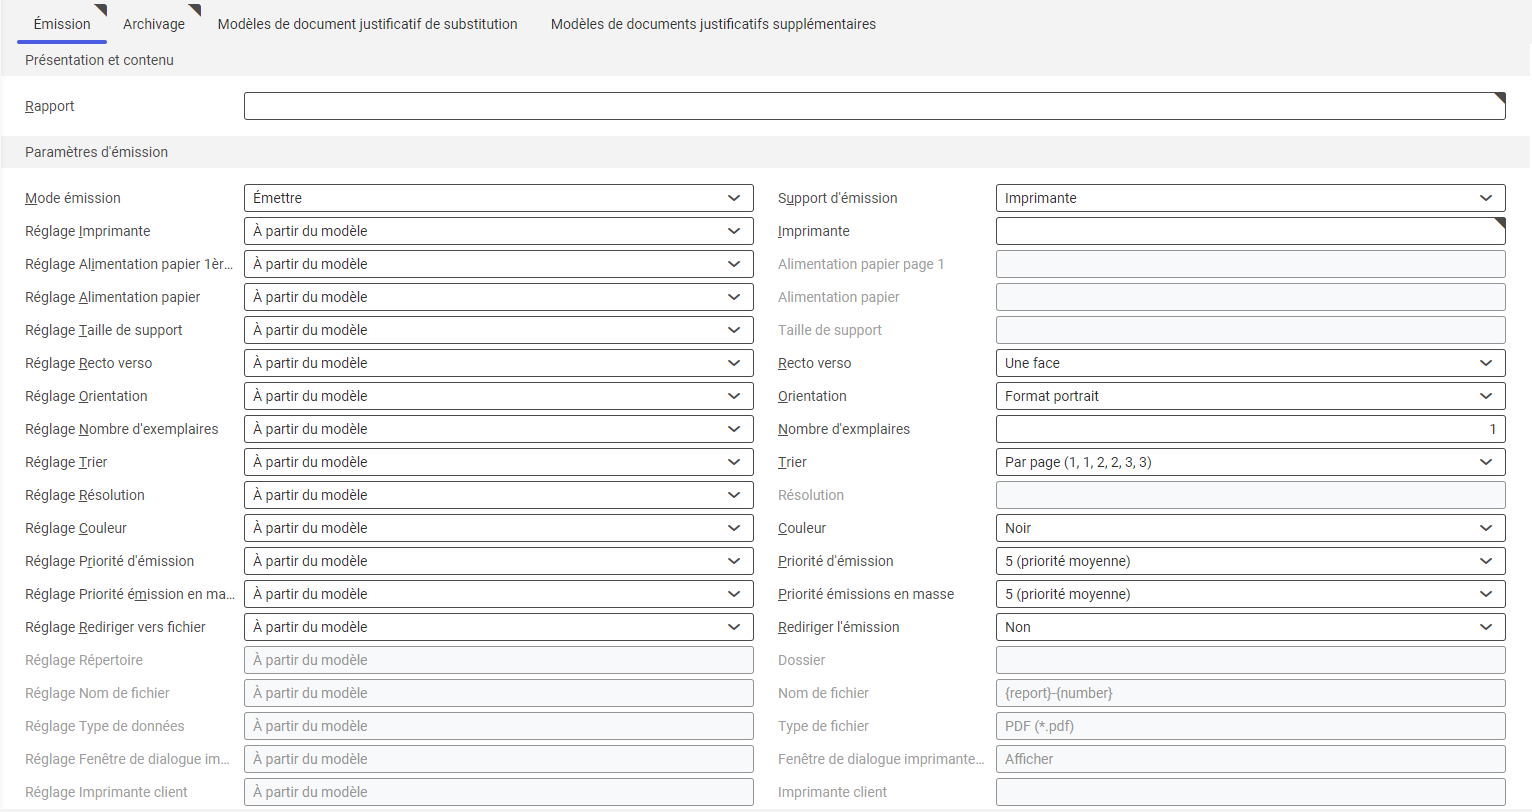1532x812 pixels.
Task: Open the Réglage Priorité d'émission dropdown
Action: click(499, 561)
